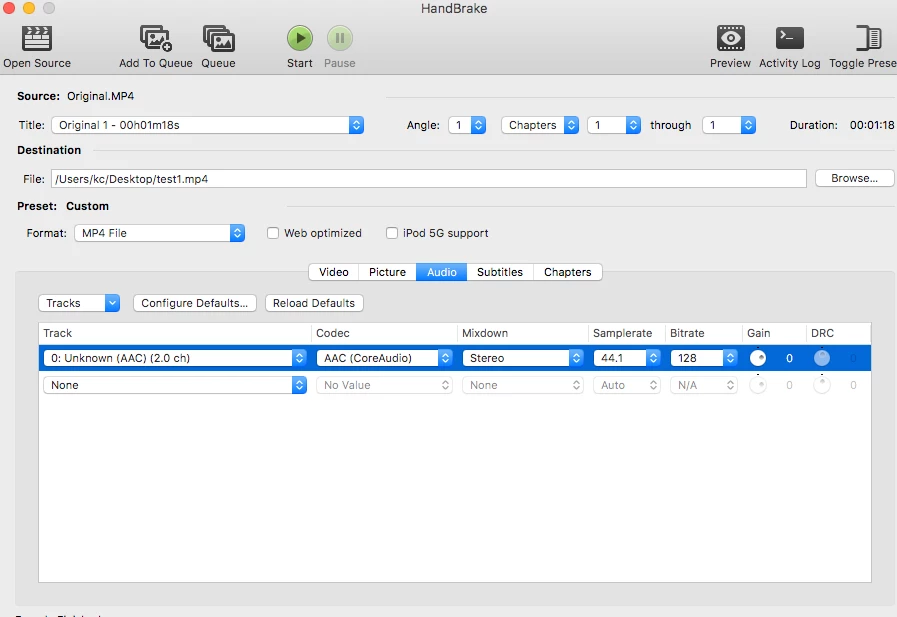Open the Angle dropdown
Screen dimensions: 897x617
pos(467,125)
